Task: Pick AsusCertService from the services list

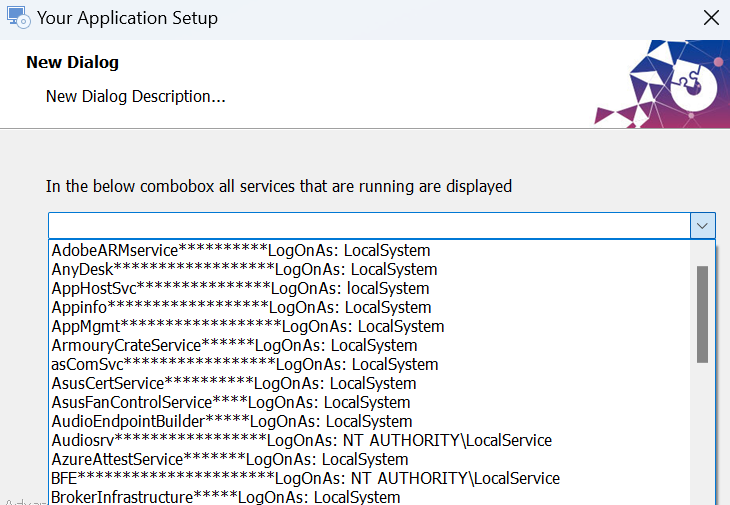Action: (233, 383)
